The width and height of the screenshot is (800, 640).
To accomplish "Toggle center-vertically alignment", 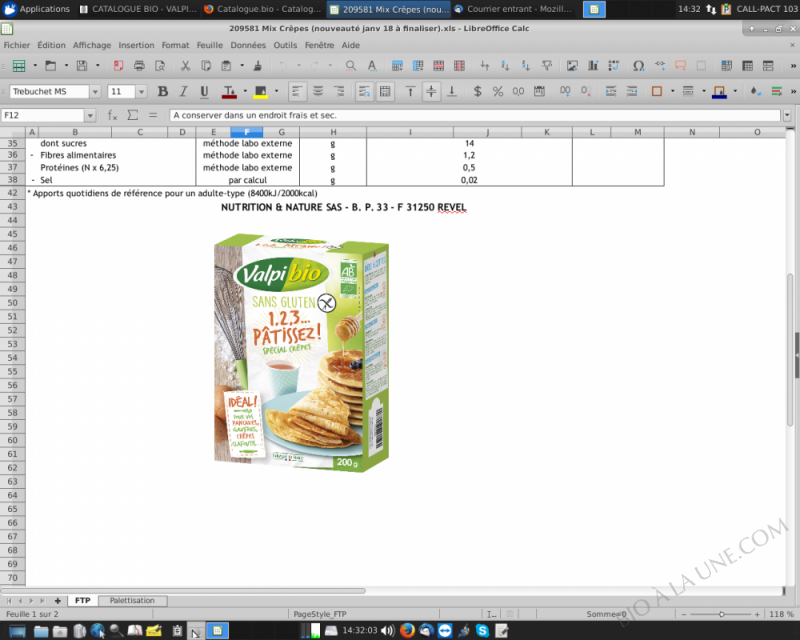I will tap(431, 91).
